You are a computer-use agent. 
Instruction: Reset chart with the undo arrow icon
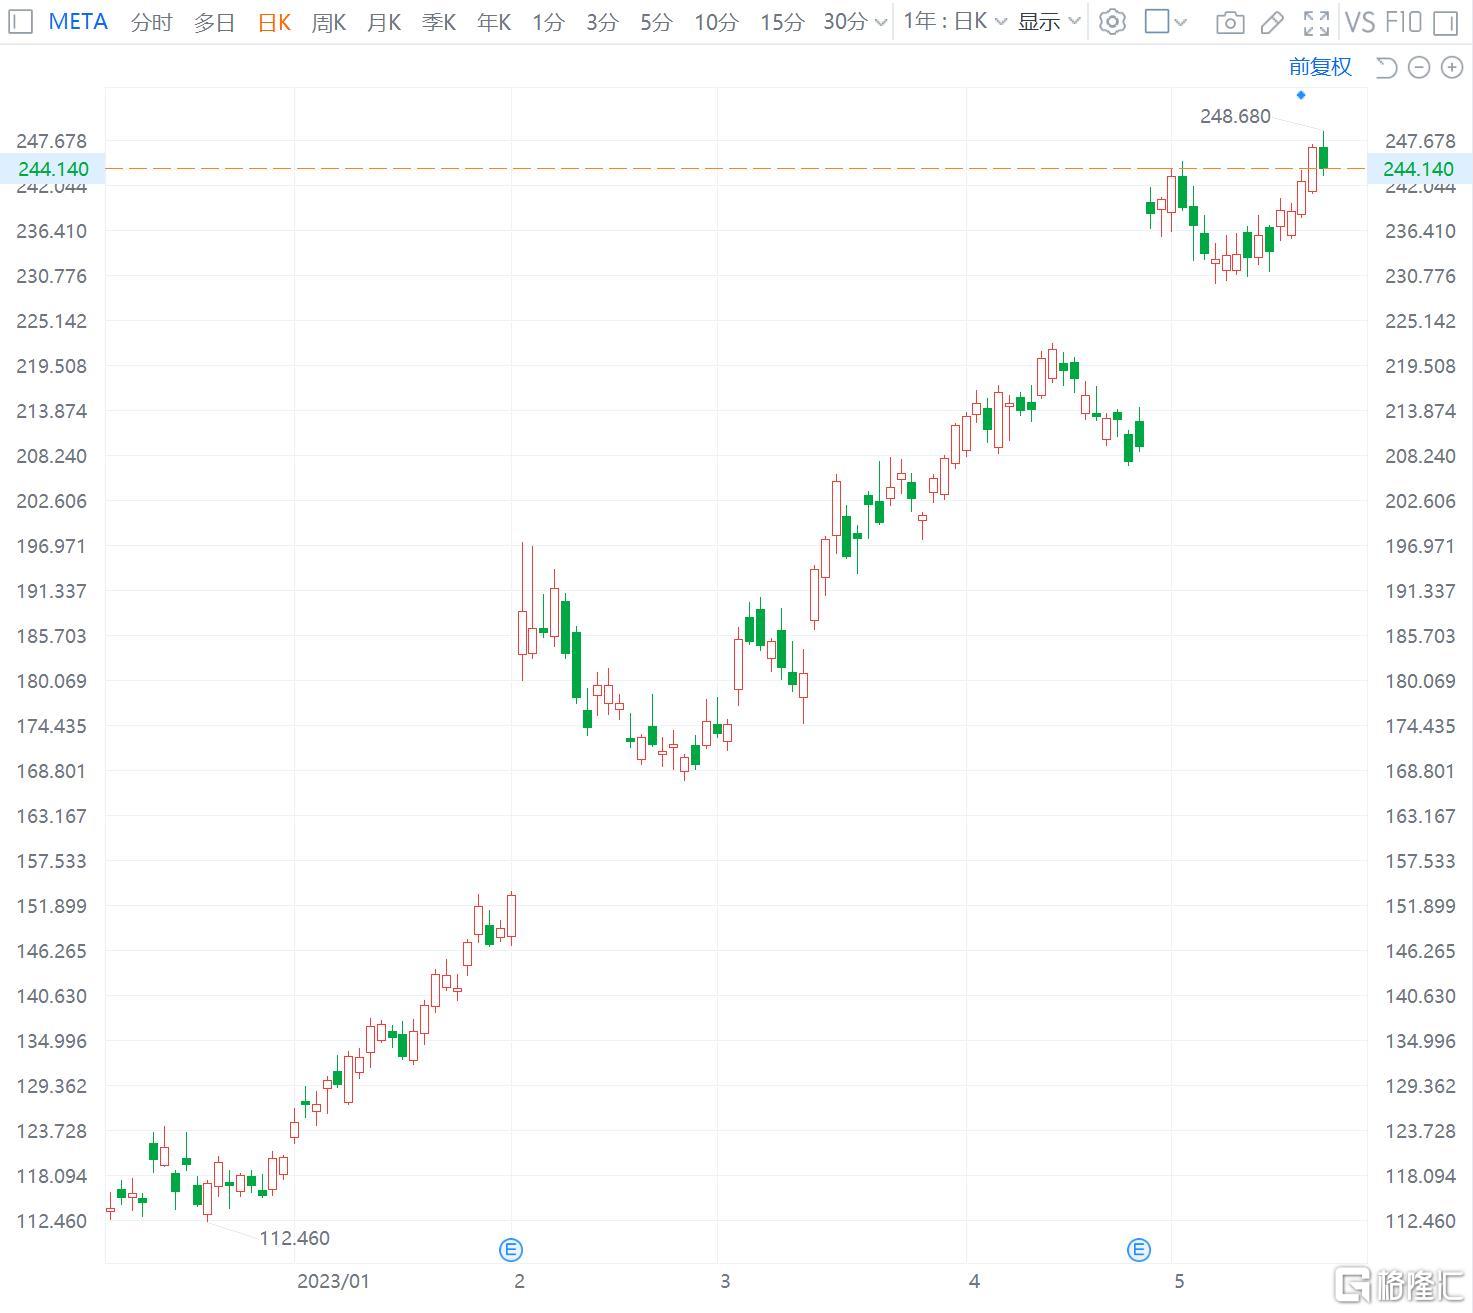pos(1386,67)
